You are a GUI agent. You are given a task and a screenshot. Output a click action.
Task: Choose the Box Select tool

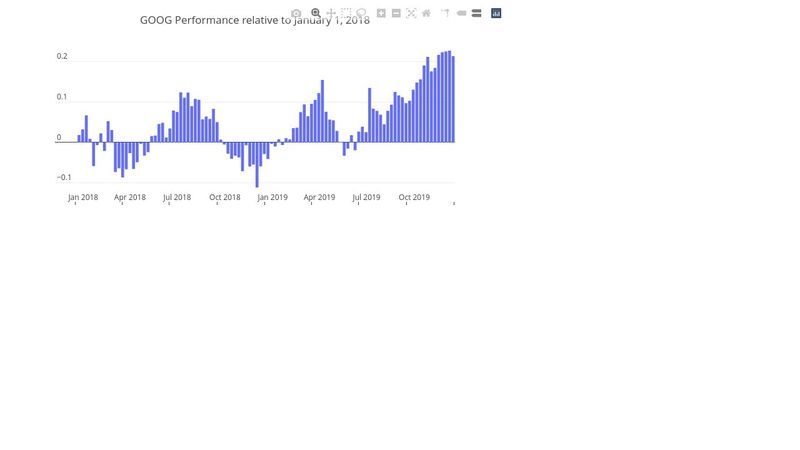pyautogui.click(x=346, y=13)
